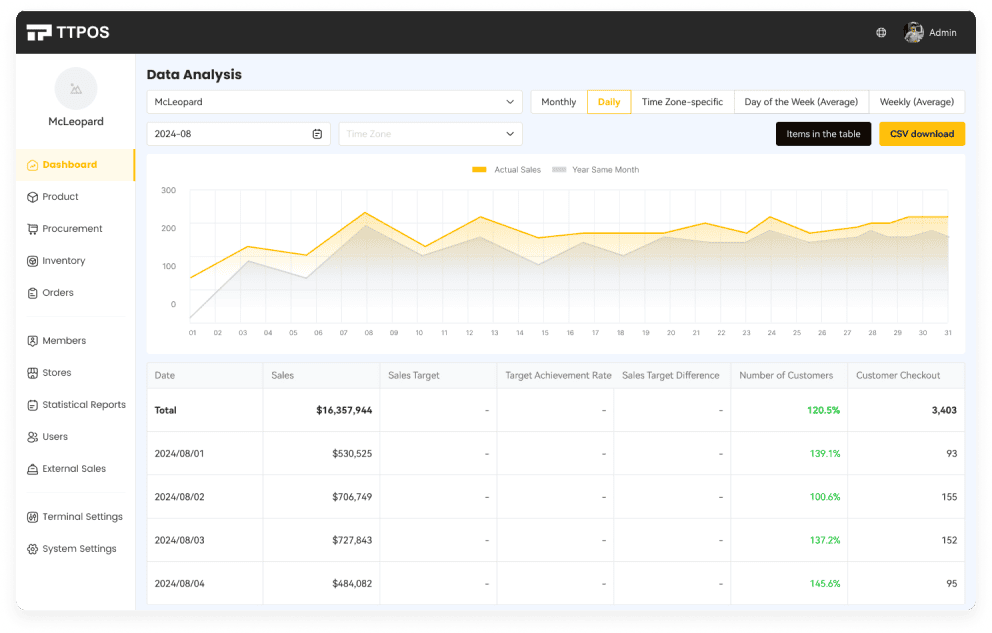Expand the McLeopard store dropdown
The image size is (992, 633).
click(334, 102)
